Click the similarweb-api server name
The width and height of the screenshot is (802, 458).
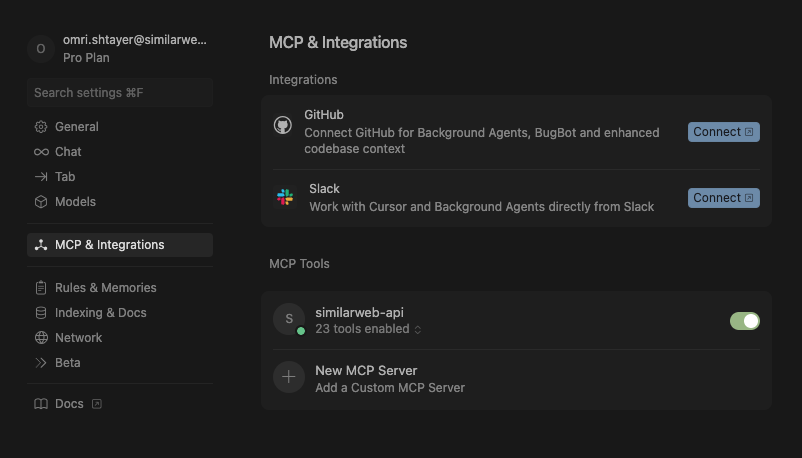[x=359, y=312]
